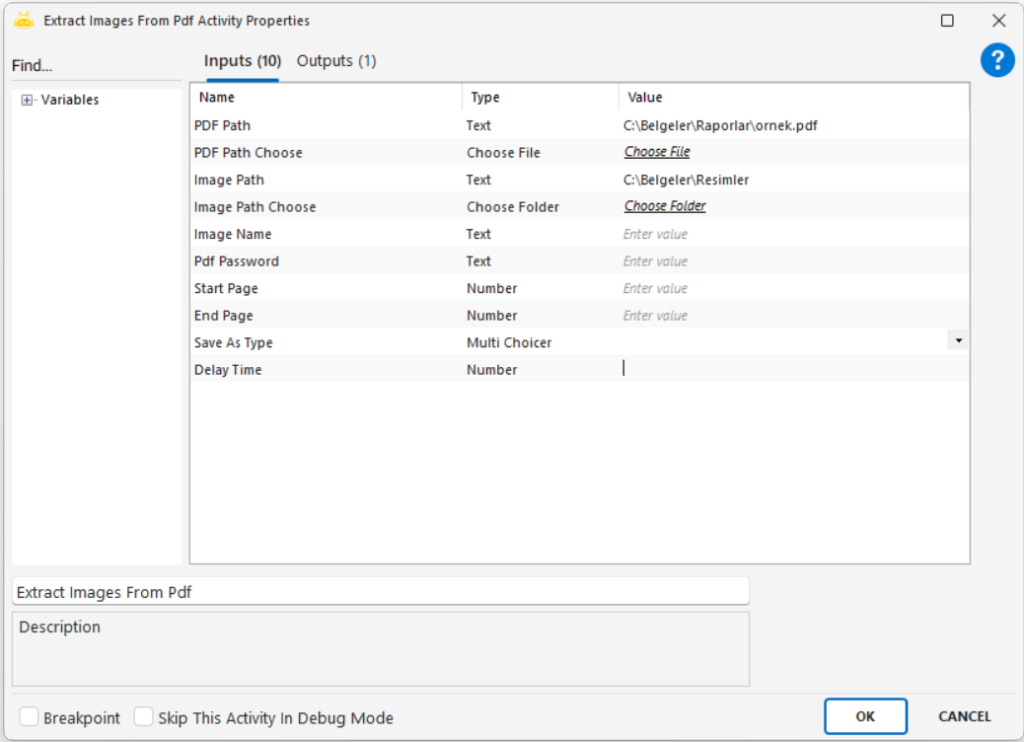The image size is (1024, 742).
Task: Click the Find search field
Action: (x=95, y=66)
